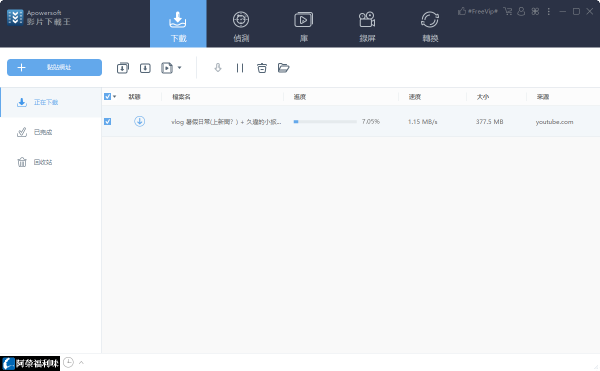Click the 大小 size column header
This screenshot has width=600, height=371.
click(483, 97)
